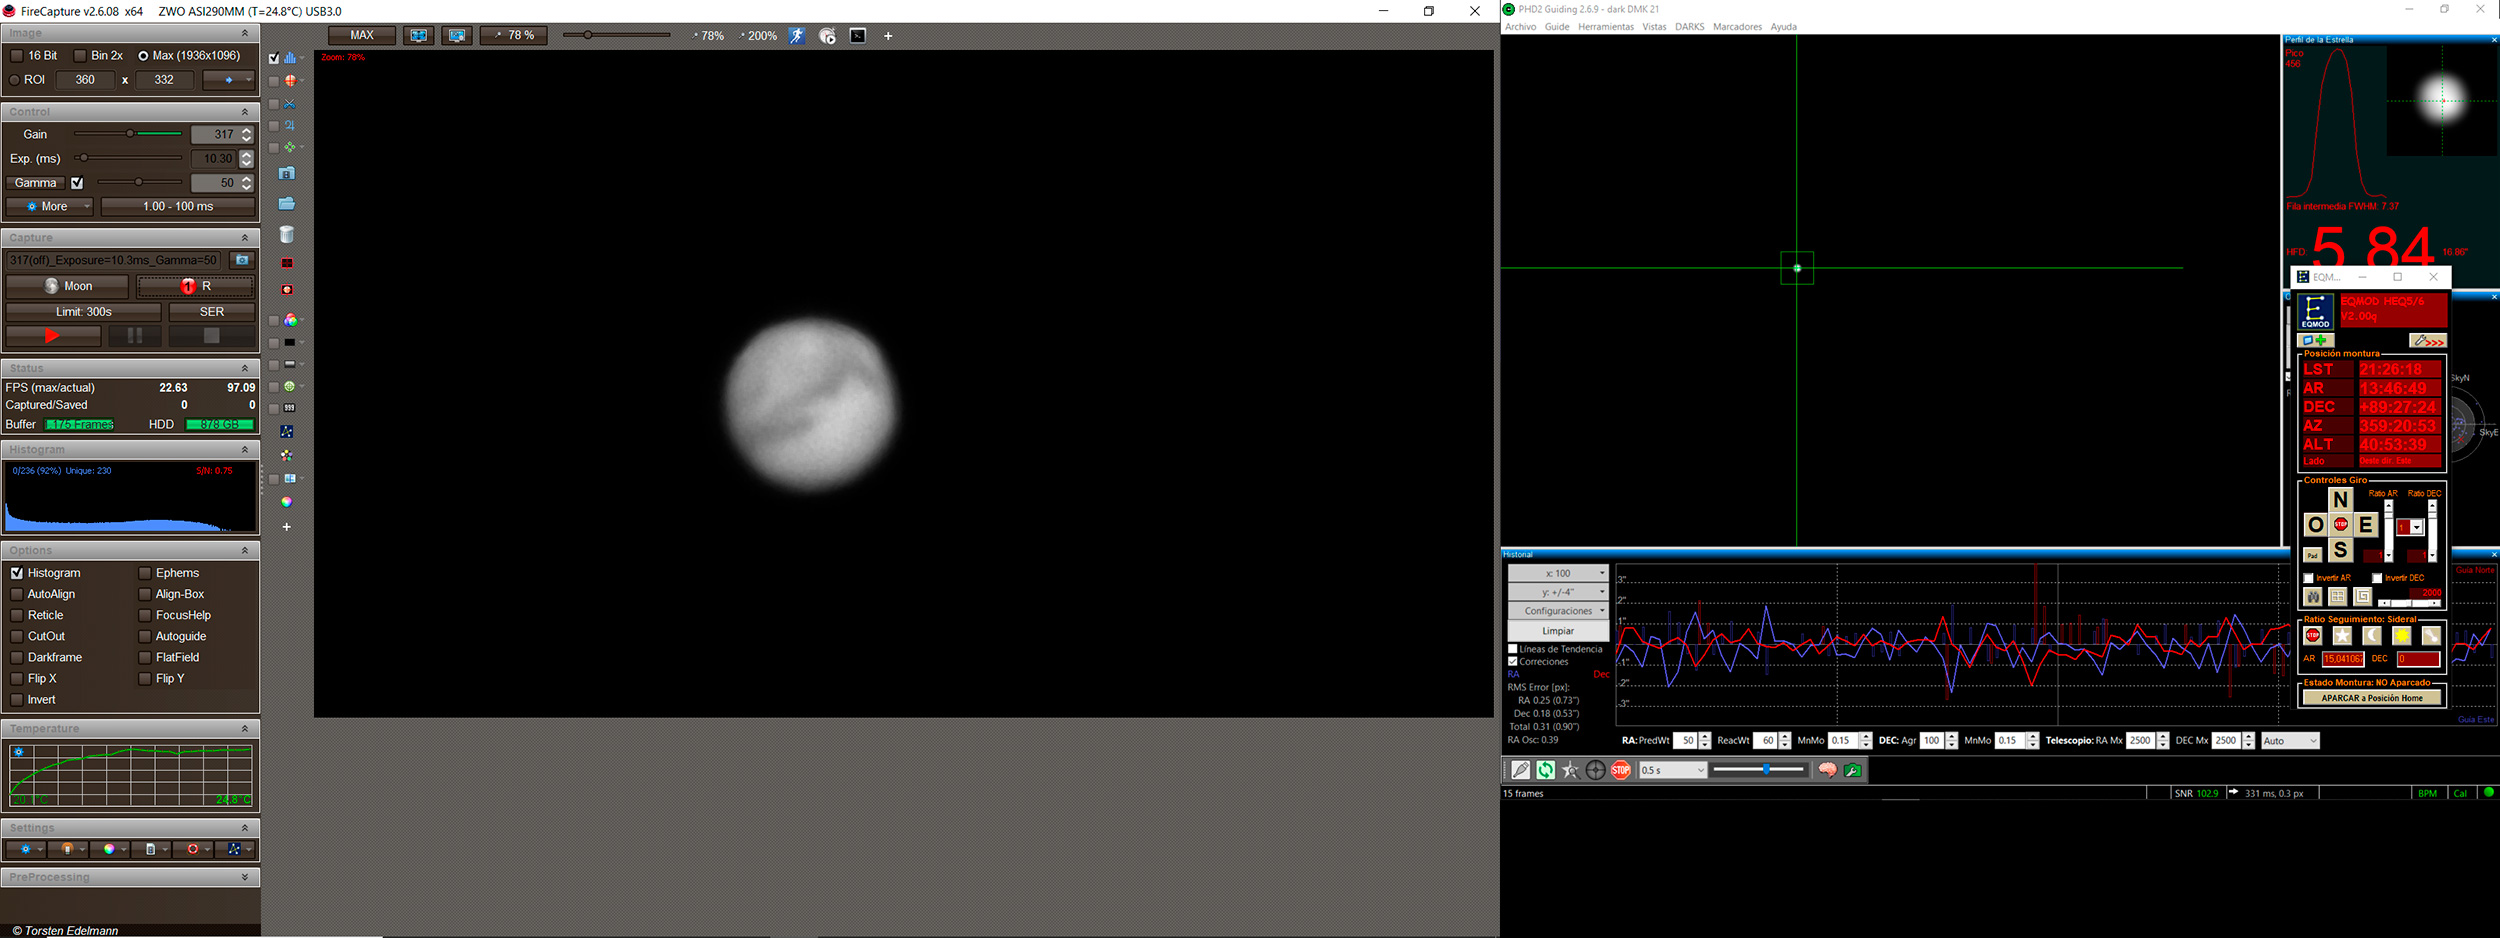
Task: Enable the 16 Bit checkbox
Action: (16, 56)
